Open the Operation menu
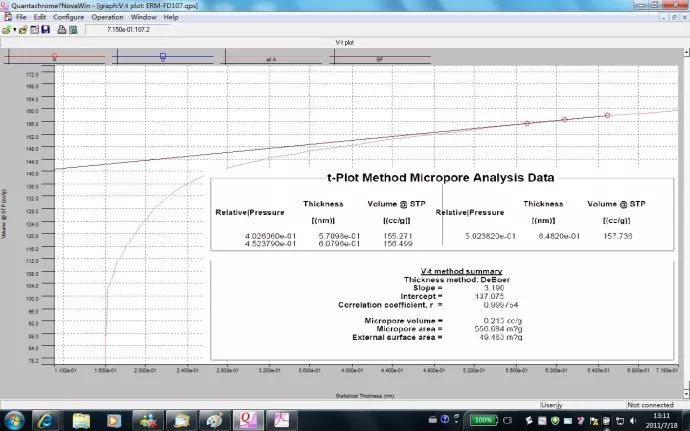Screen dimensions: 690x431 (x=107, y=17)
